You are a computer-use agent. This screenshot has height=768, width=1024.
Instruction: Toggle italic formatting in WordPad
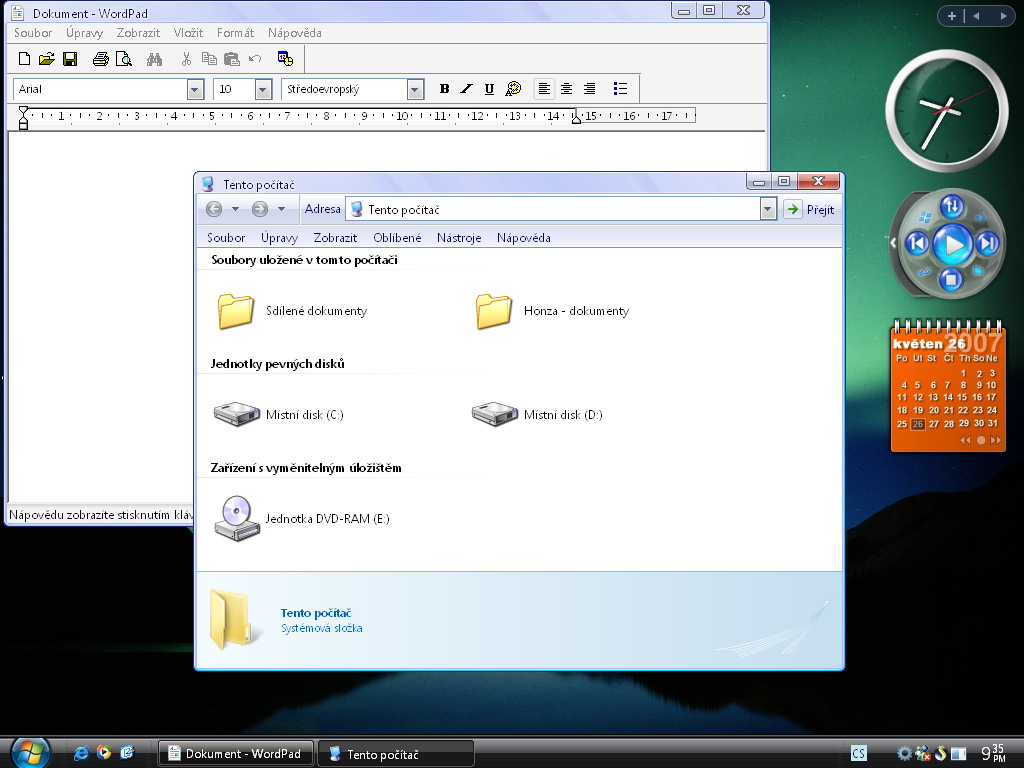tap(466, 89)
